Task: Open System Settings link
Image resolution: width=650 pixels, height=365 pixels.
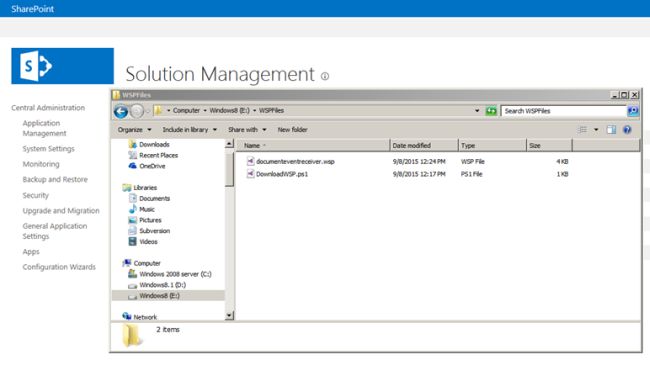Action: click(x=49, y=148)
